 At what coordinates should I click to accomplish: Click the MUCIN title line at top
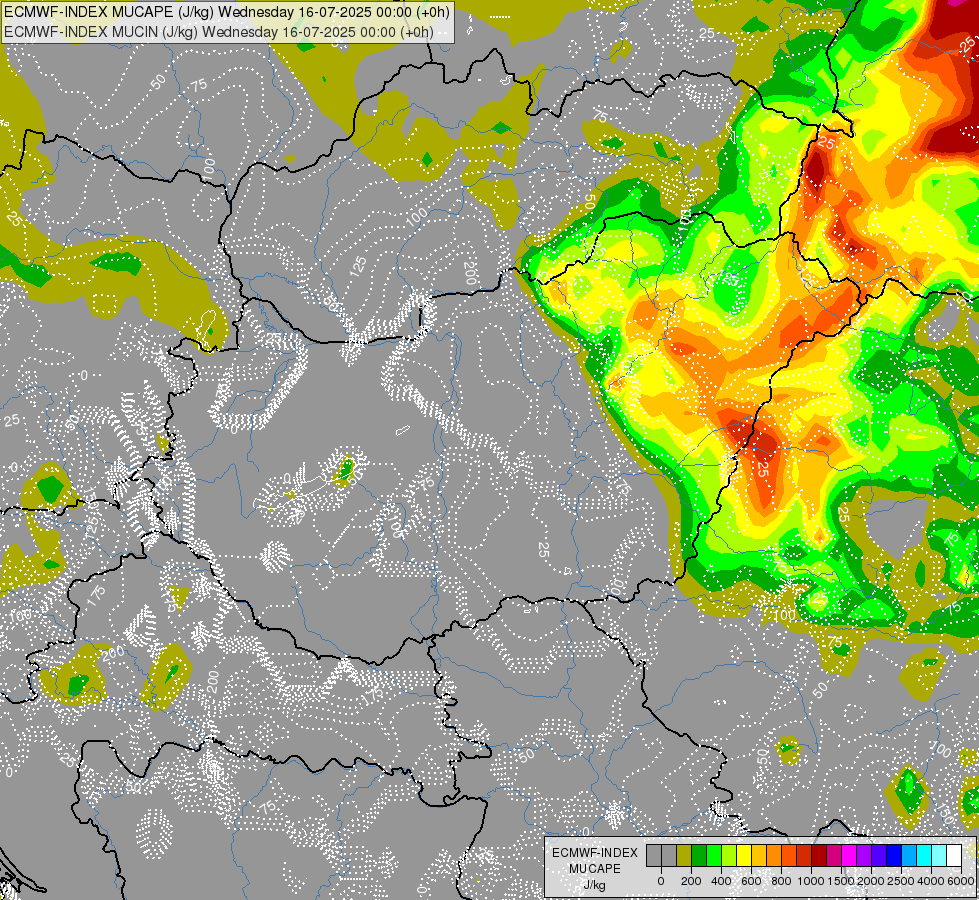coord(219,31)
